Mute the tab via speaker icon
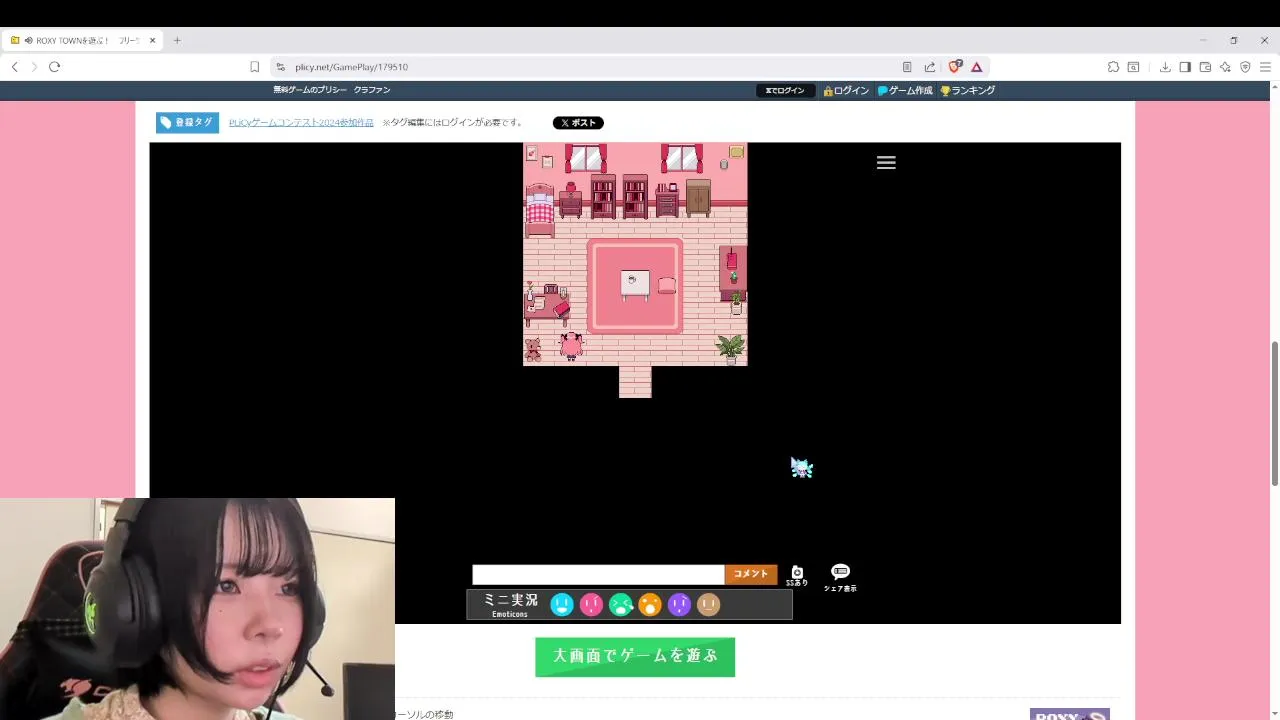Screen dimensions: 1280x720 tap(28, 40)
